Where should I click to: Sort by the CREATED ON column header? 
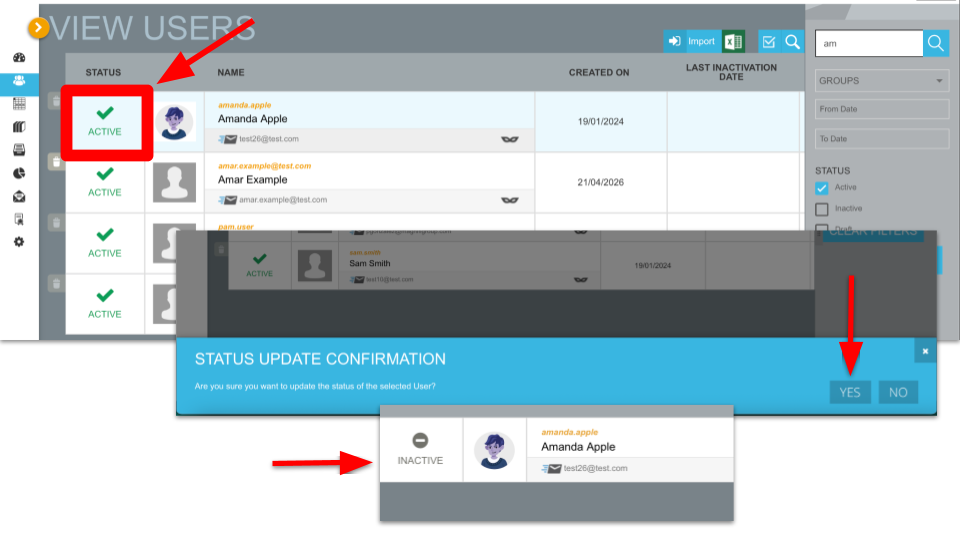click(x=599, y=72)
